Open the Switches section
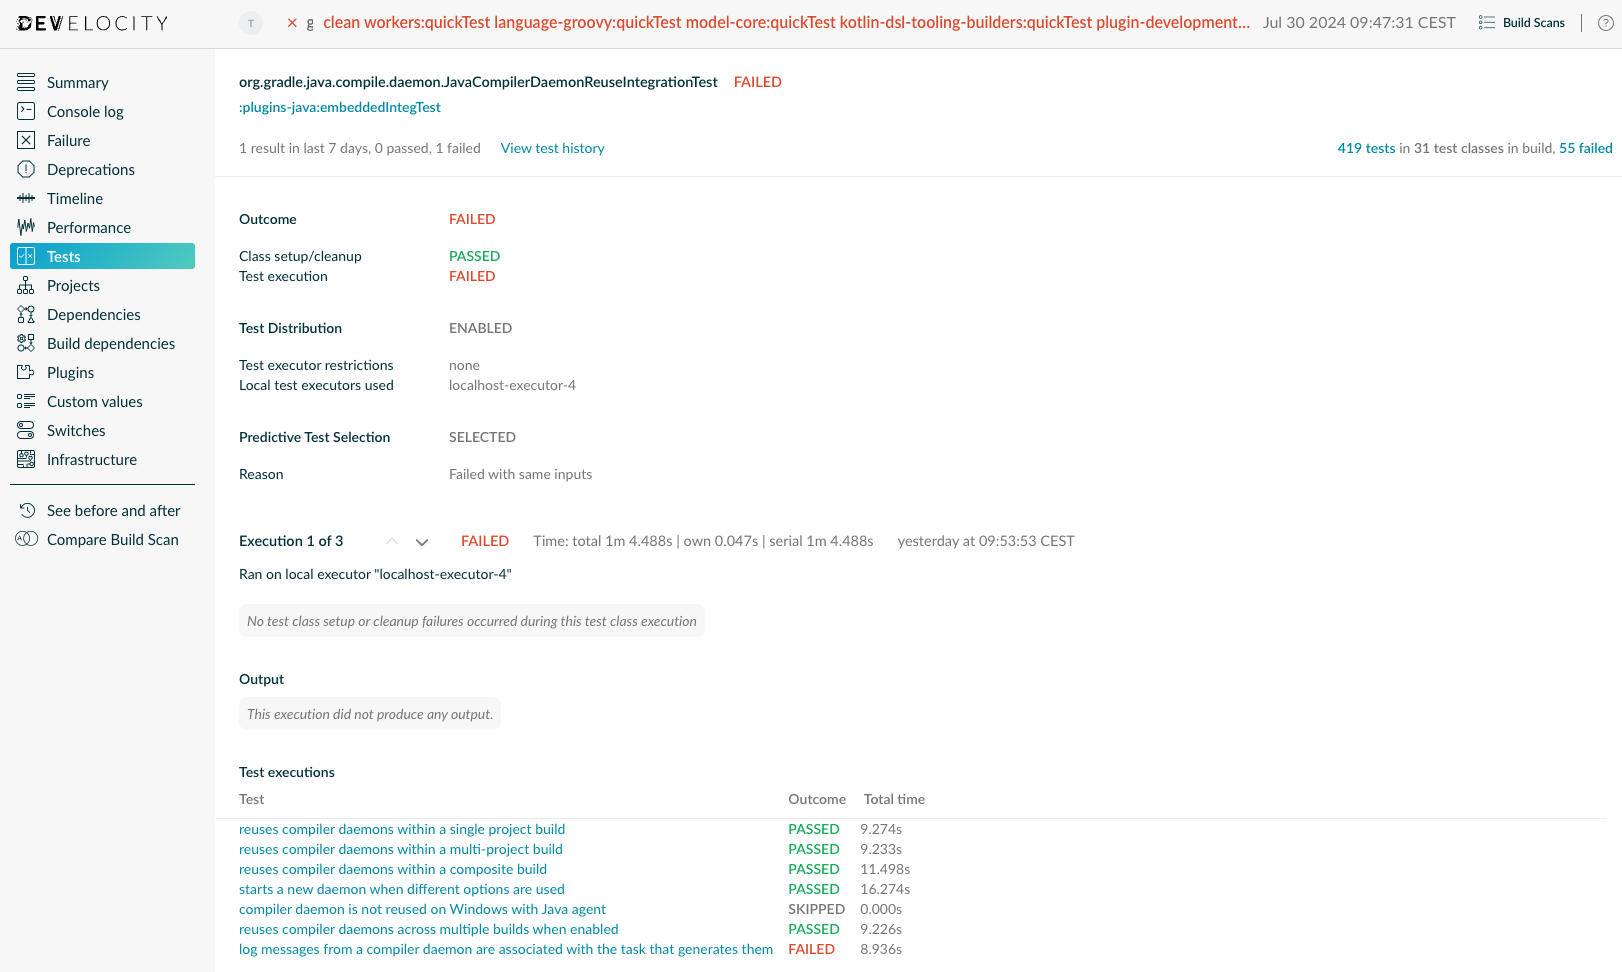Viewport: 1622px width, 972px height. point(76,430)
